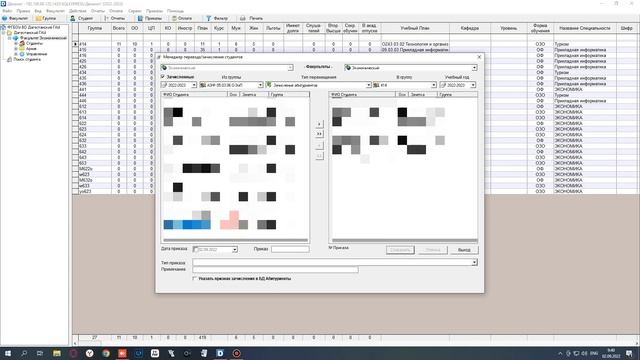Click the Сохранить button
Screen dimensions: 640x360
click(400, 250)
